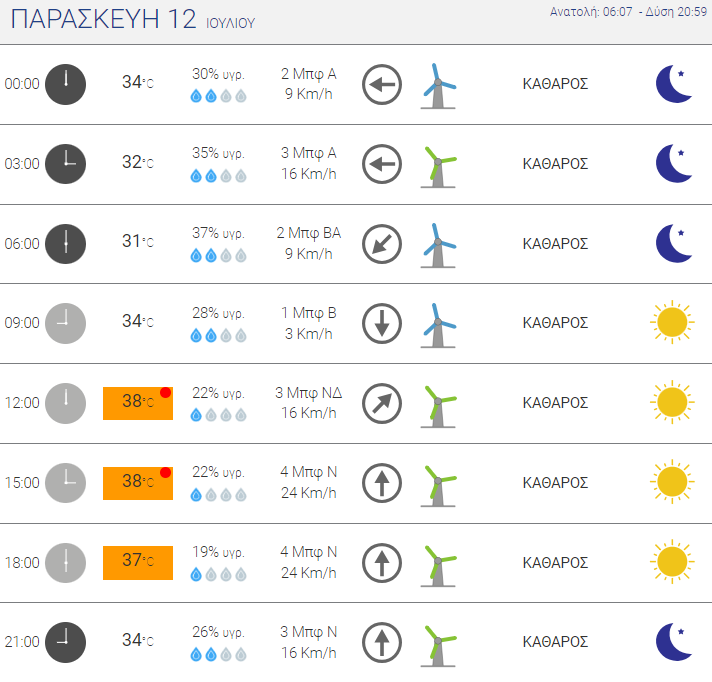Click the humidity droplets at 12:00
The image size is (712, 682).
click(x=218, y=415)
